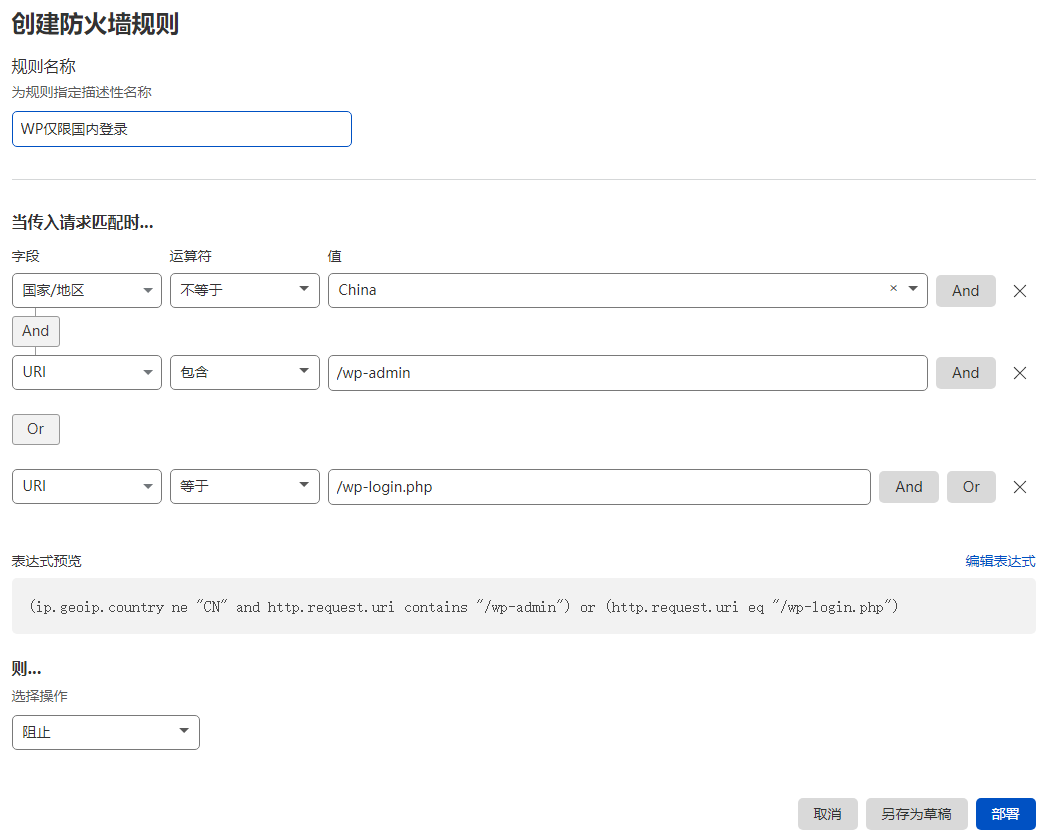Click the 则... heading

[x=26, y=669]
